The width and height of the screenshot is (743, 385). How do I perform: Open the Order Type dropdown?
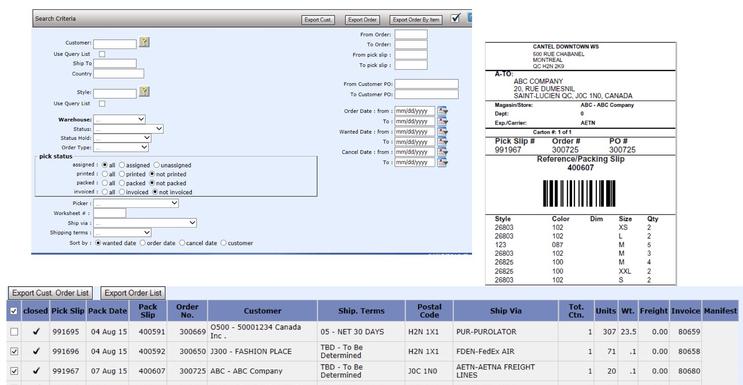click(x=121, y=147)
